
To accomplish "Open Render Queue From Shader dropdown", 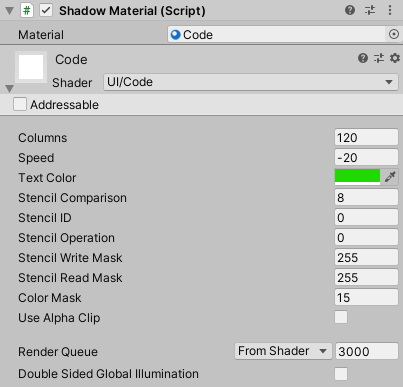I will tap(283, 351).
